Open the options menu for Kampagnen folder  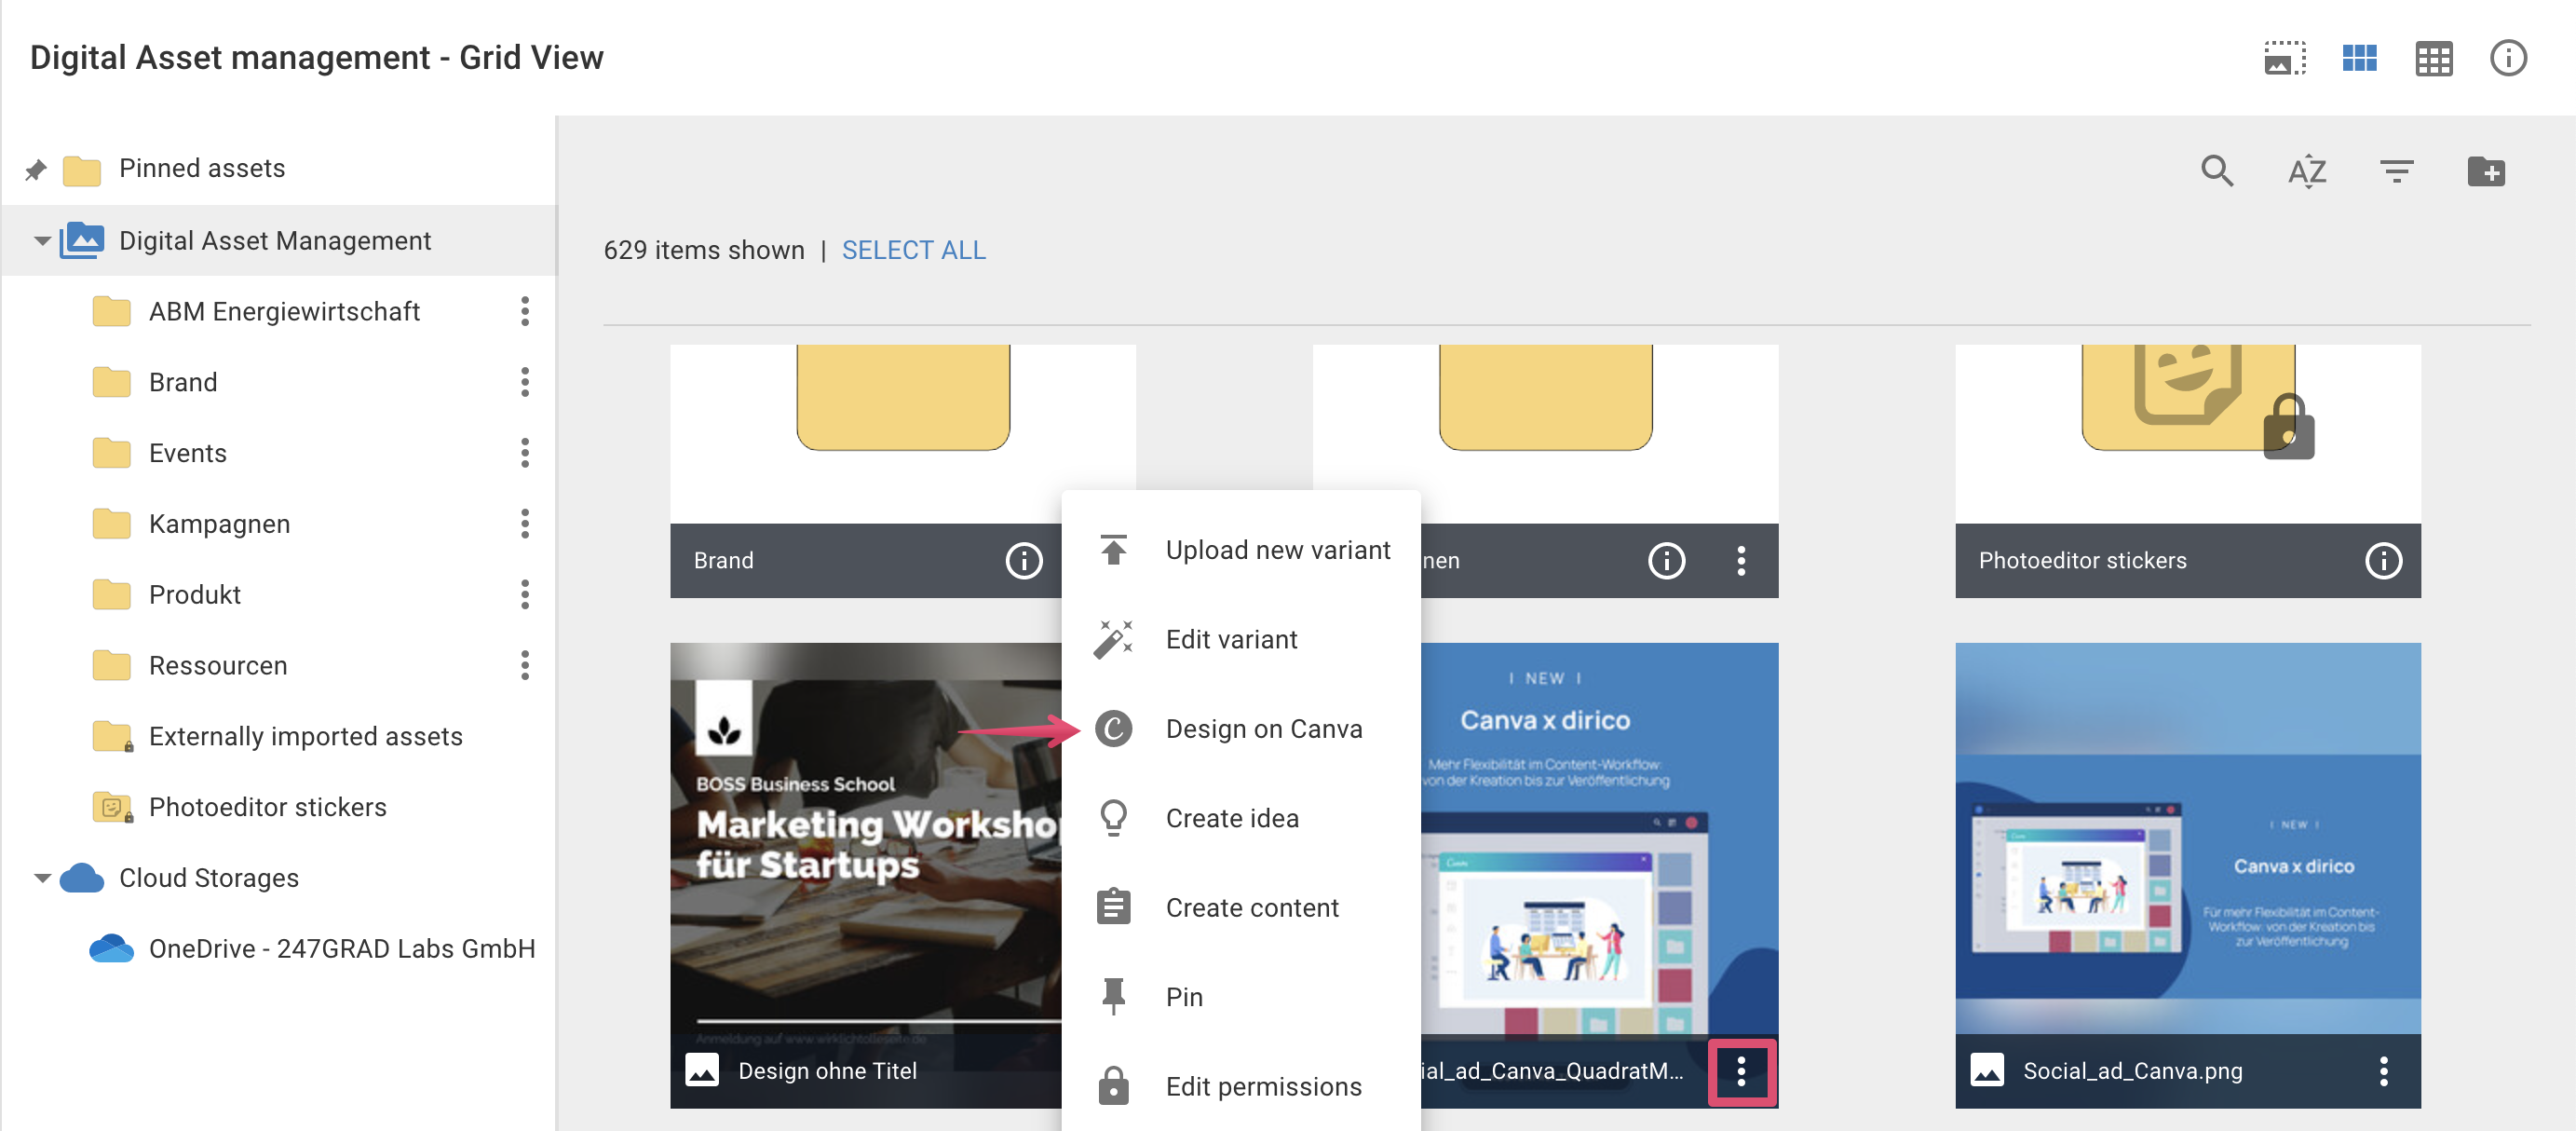point(525,523)
